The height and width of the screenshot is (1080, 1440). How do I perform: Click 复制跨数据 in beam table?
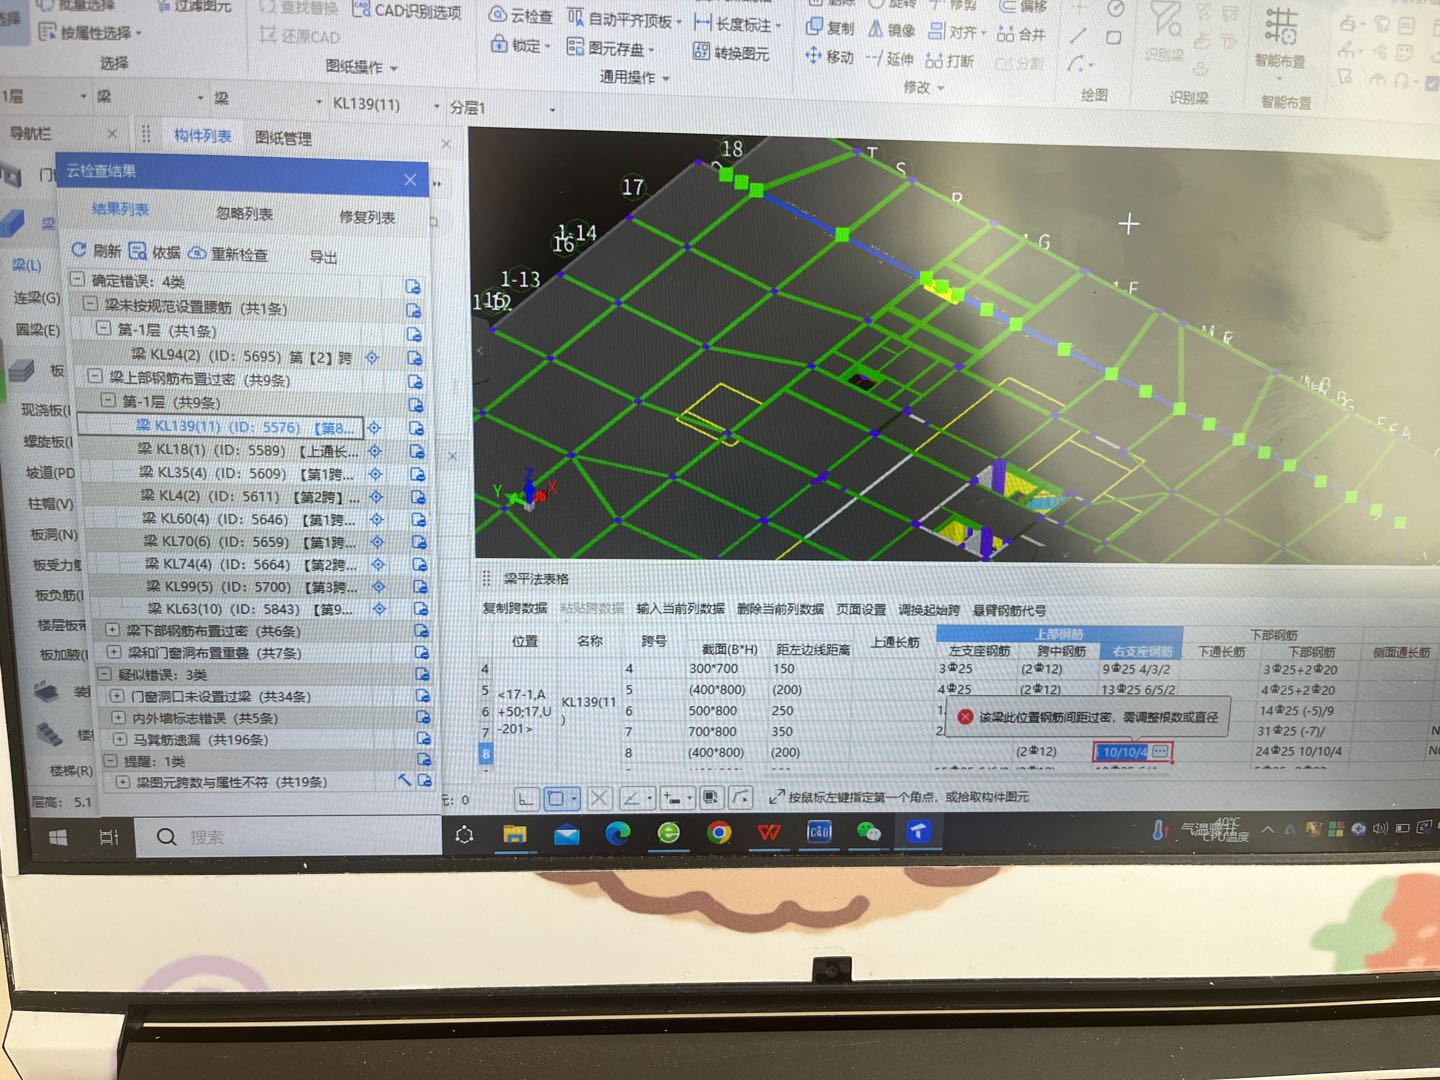[x=514, y=608]
